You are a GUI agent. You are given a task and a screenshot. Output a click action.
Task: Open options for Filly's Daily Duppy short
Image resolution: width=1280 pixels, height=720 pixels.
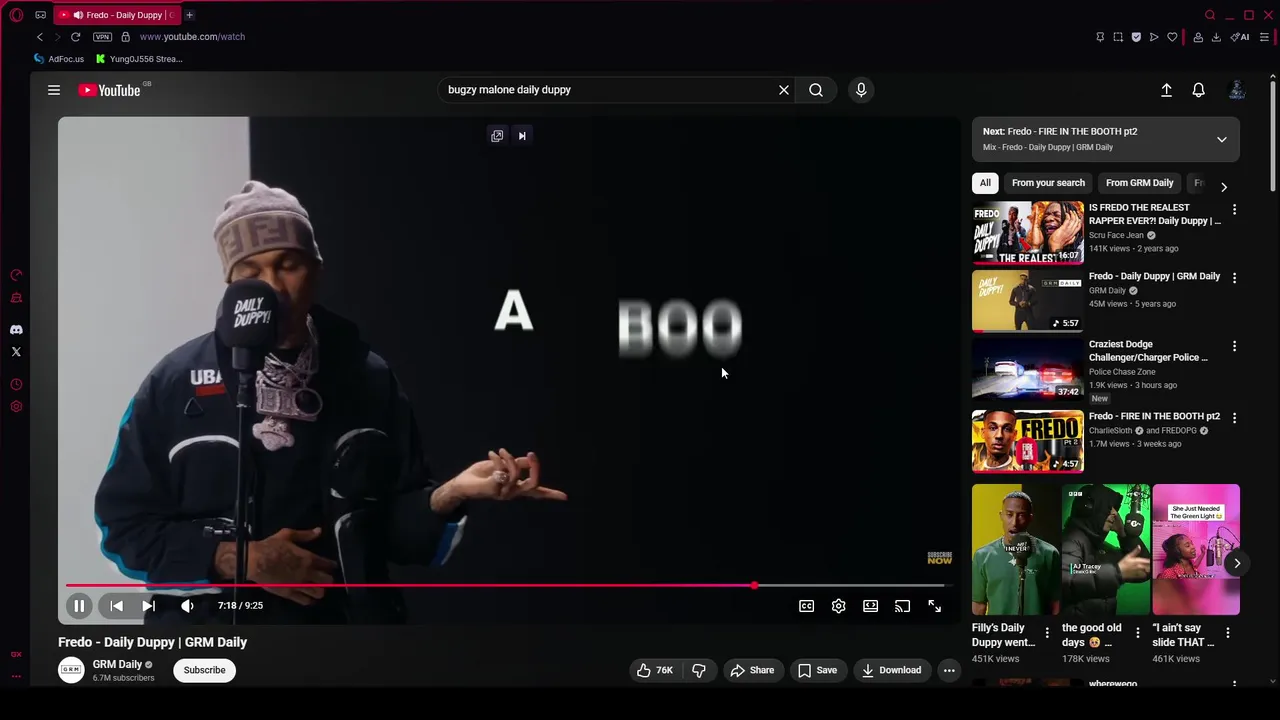[x=1047, y=633]
